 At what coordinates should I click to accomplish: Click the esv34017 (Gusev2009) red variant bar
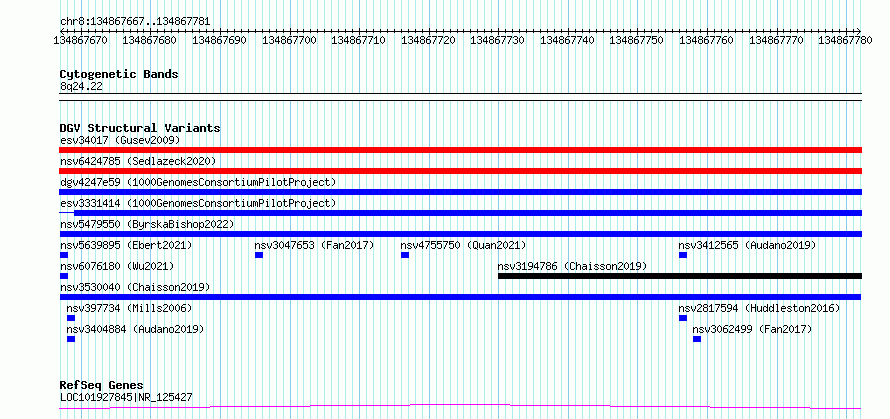click(x=460, y=150)
